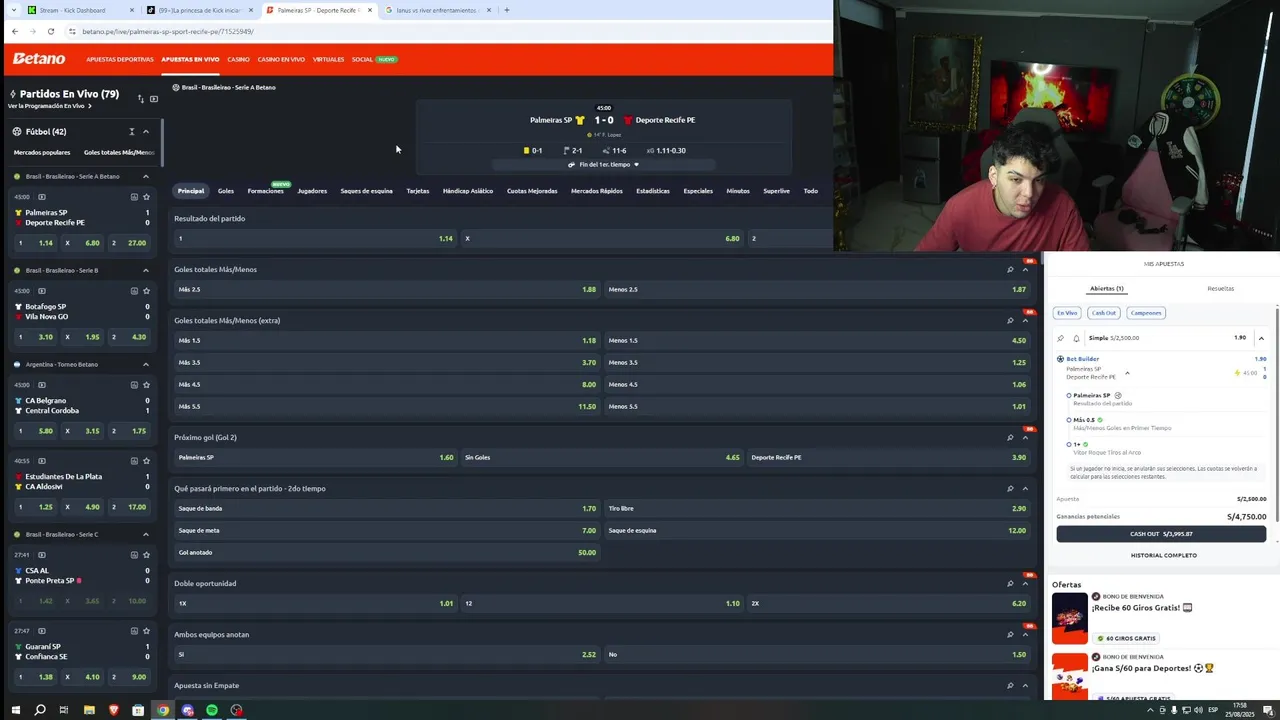Pin the Goles totales Más/Menos market
The image size is (1280, 720).
click(1010, 269)
